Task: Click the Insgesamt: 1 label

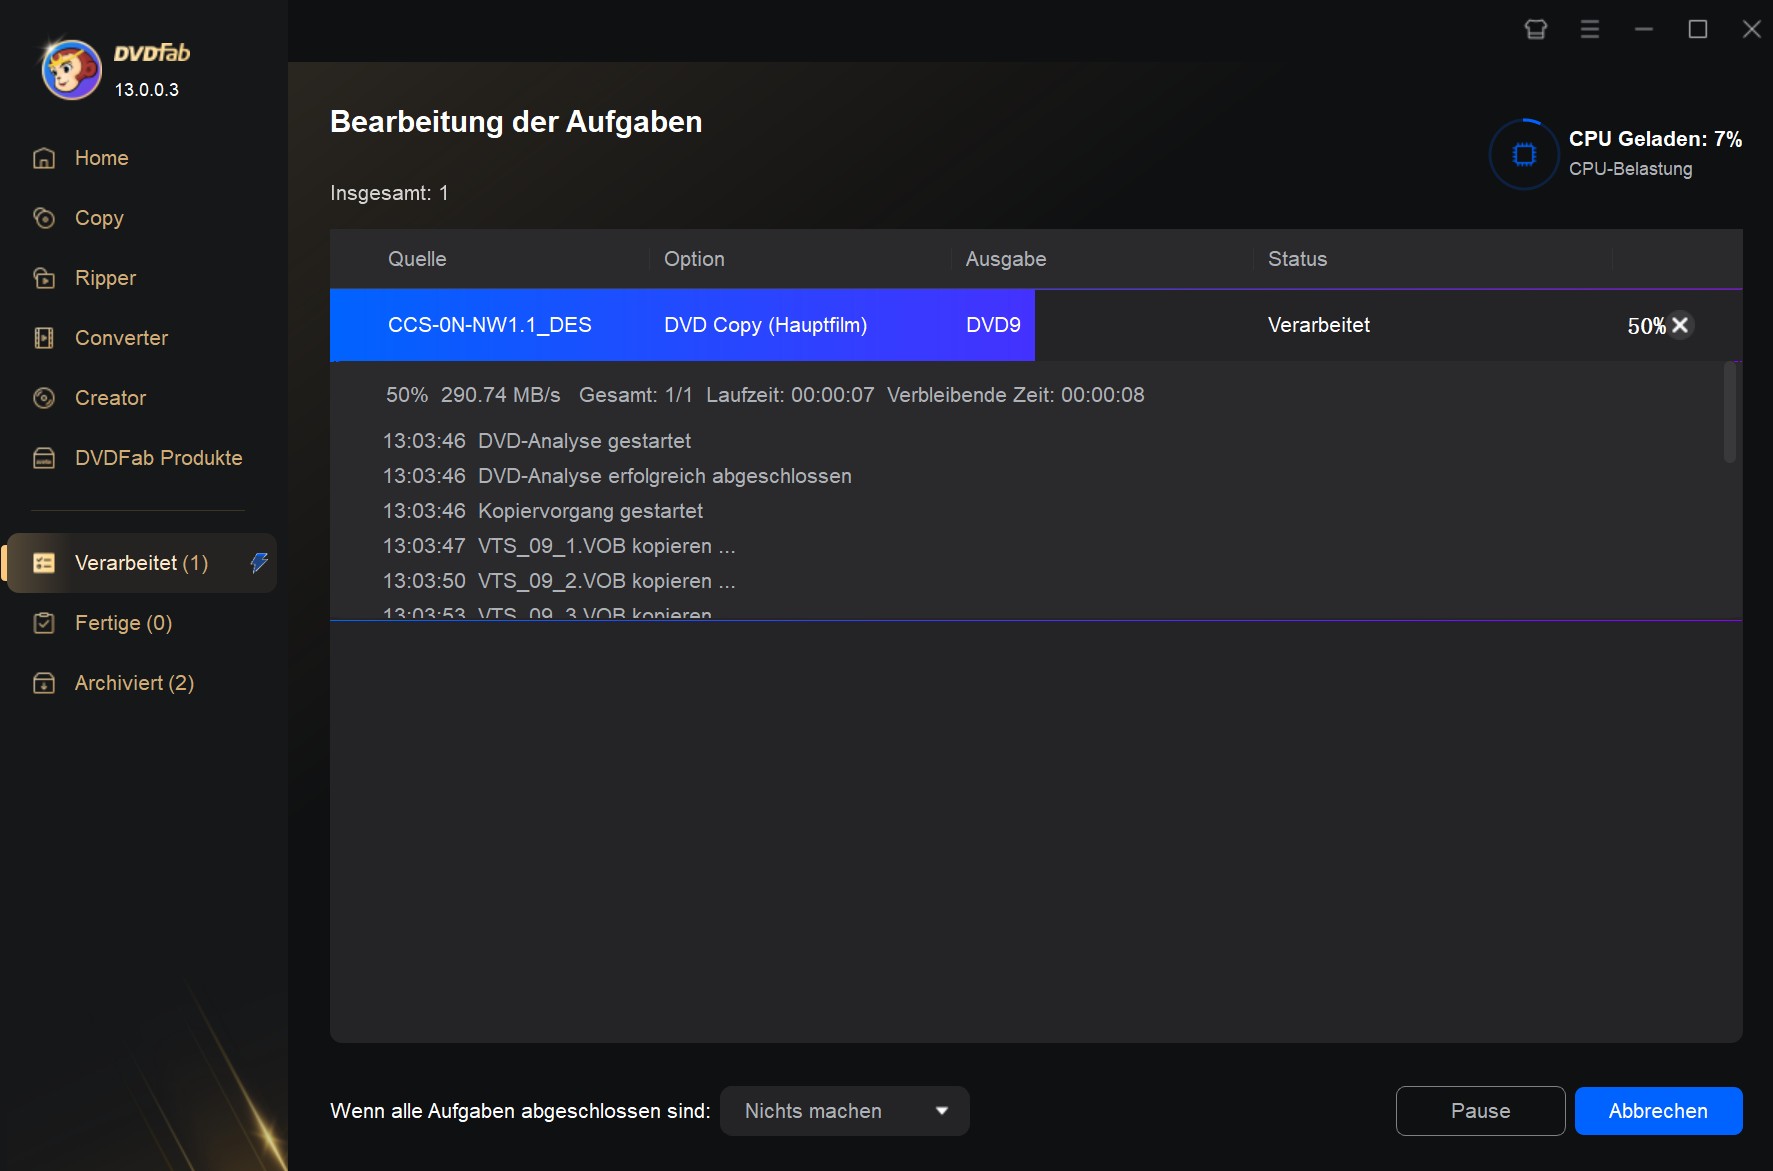Action: click(x=389, y=193)
